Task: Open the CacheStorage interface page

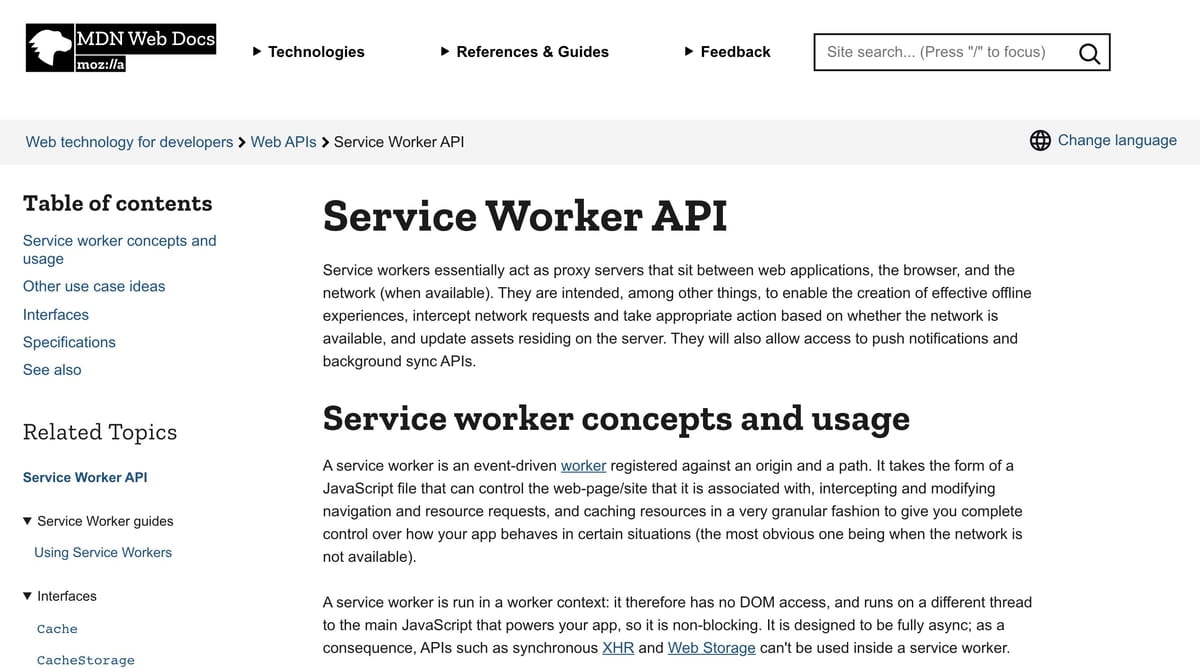Action: [x=85, y=660]
